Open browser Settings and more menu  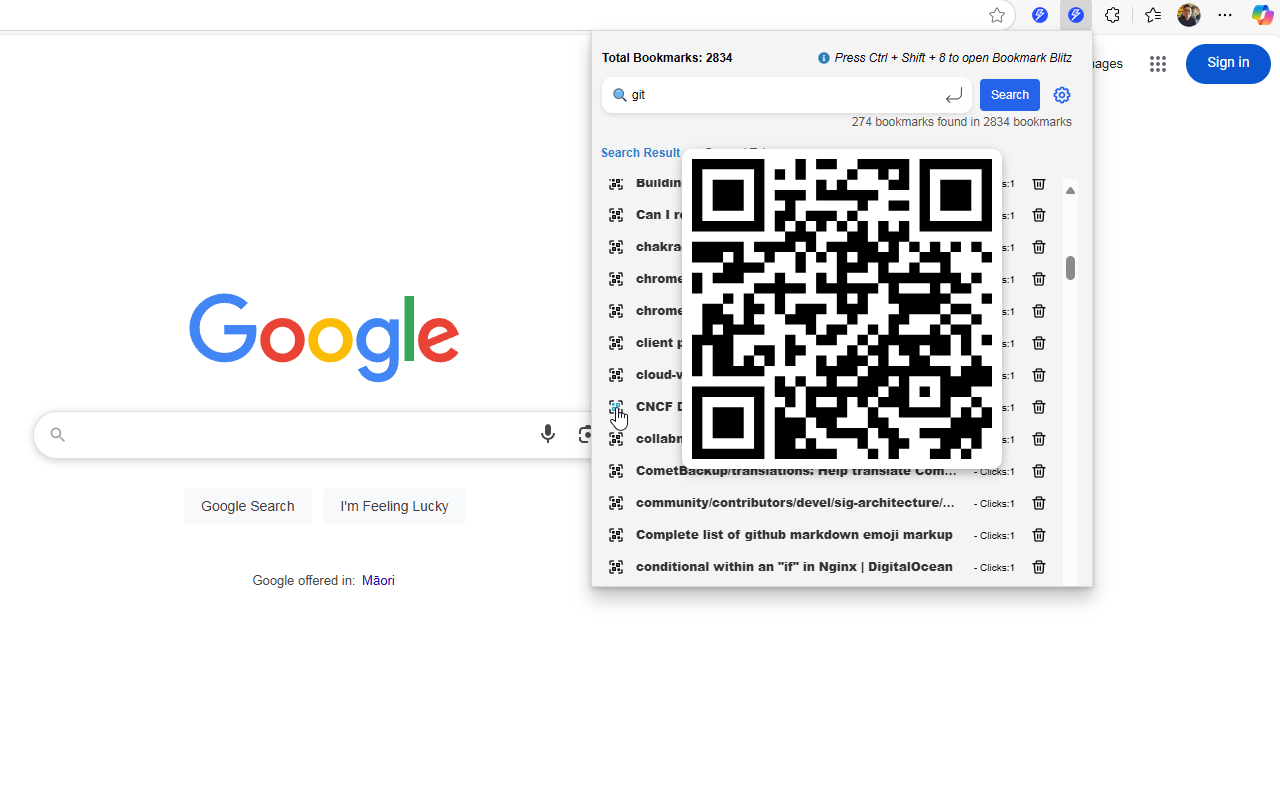[1225, 15]
